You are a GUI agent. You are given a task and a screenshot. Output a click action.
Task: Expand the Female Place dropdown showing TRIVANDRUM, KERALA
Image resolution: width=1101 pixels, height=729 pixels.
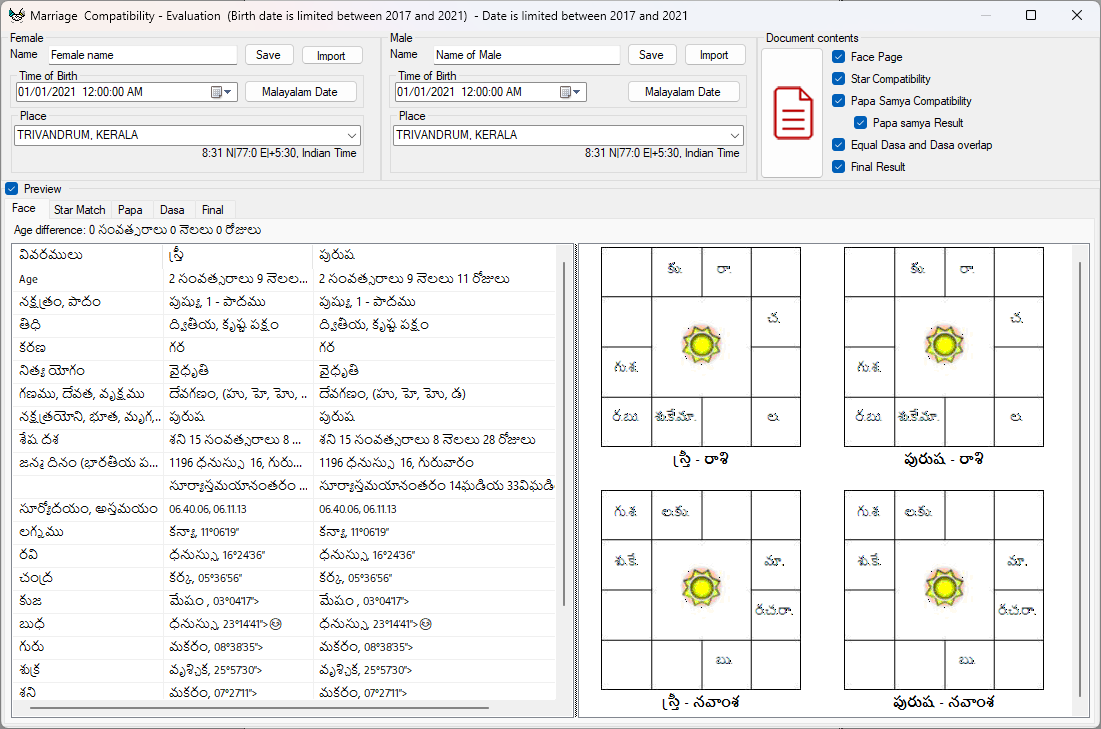point(352,136)
